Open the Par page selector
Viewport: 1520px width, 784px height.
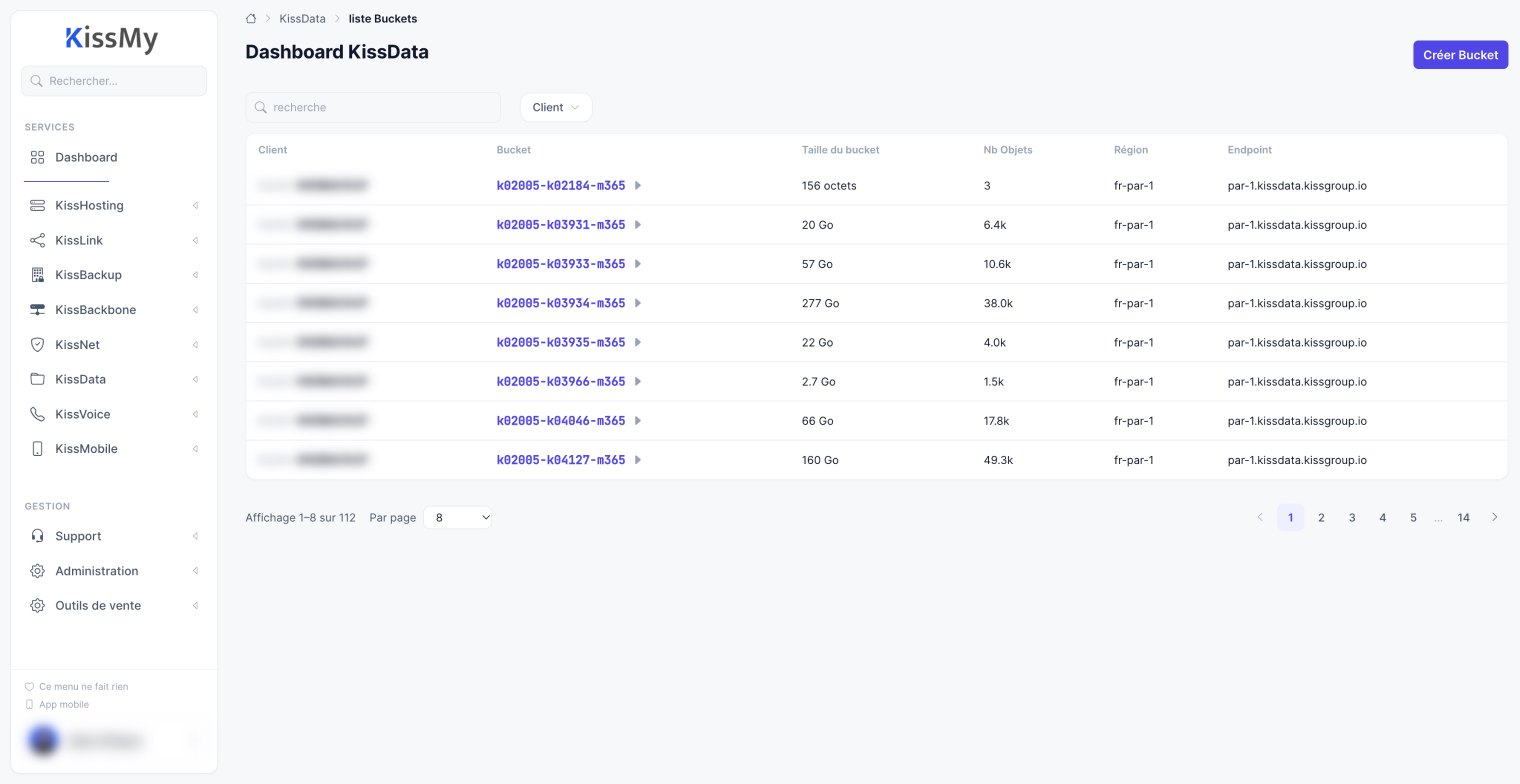coord(458,517)
